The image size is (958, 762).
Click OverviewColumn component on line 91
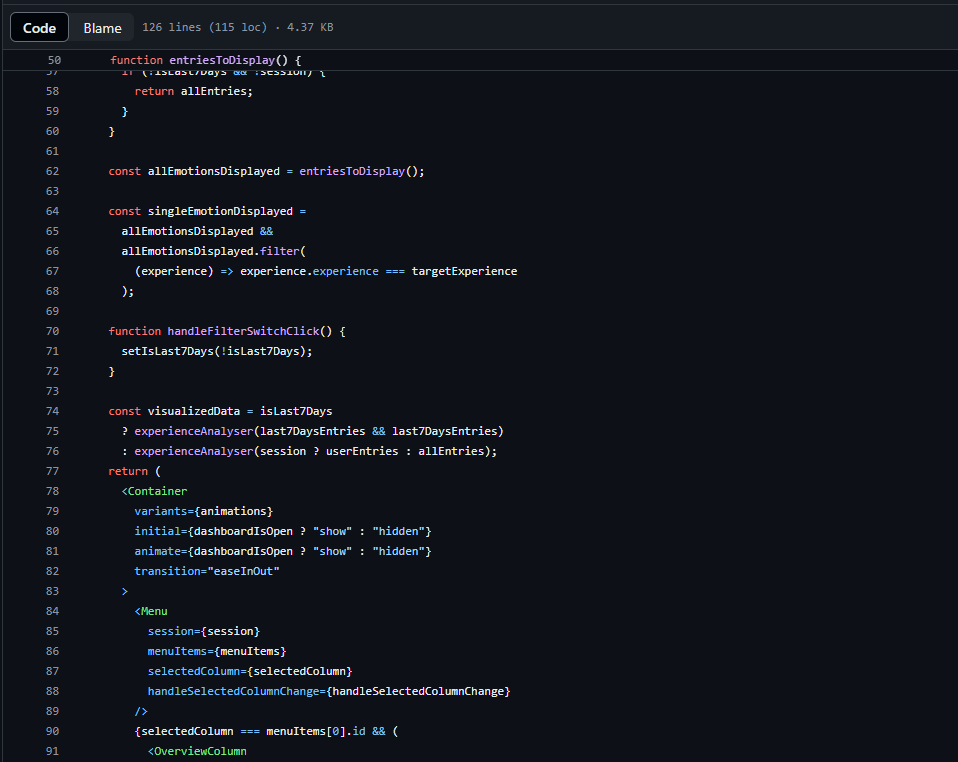pyautogui.click(x=199, y=751)
